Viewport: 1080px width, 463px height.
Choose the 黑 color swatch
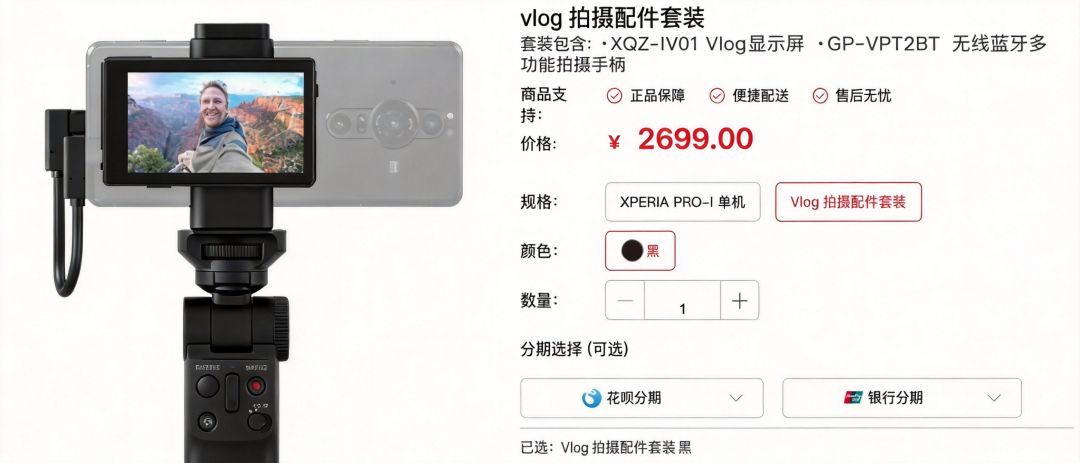(x=640, y=251)
